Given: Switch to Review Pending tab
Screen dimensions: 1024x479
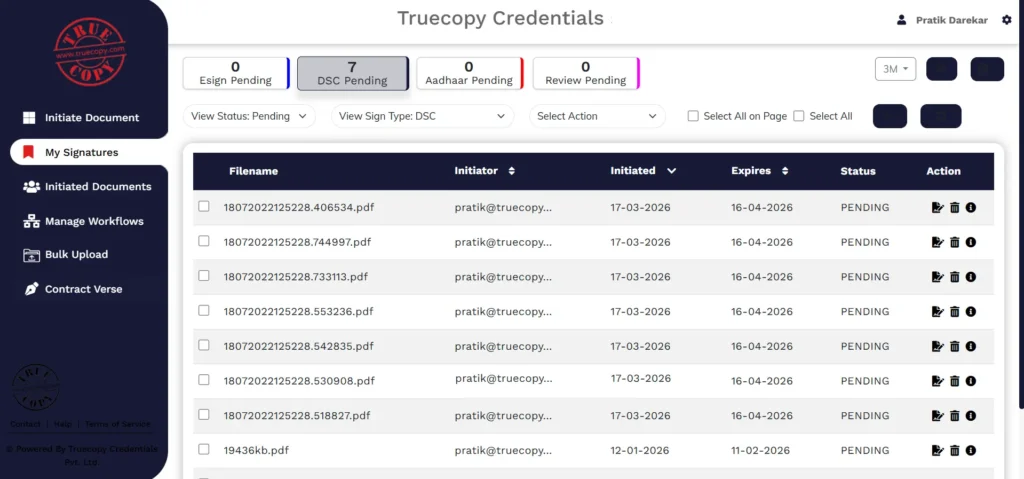Looking at the screenshot, I should 586,73.
